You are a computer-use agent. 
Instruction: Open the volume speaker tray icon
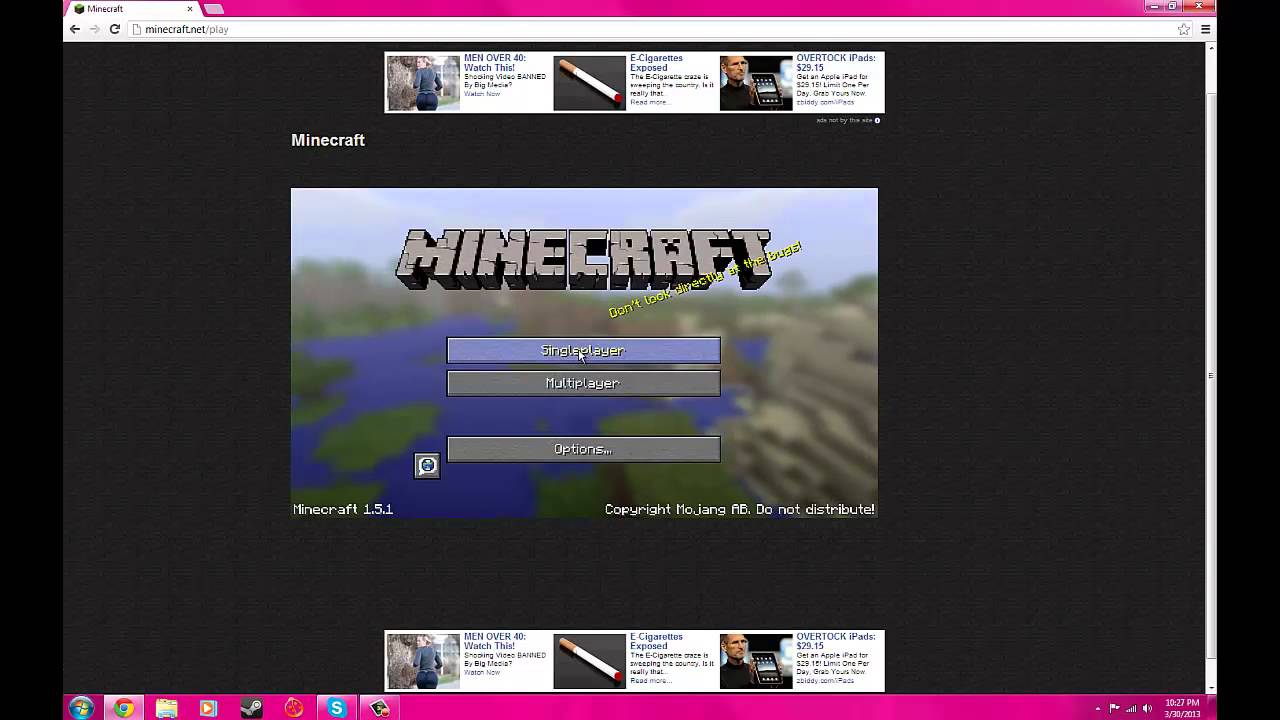tap(1147, 708)
